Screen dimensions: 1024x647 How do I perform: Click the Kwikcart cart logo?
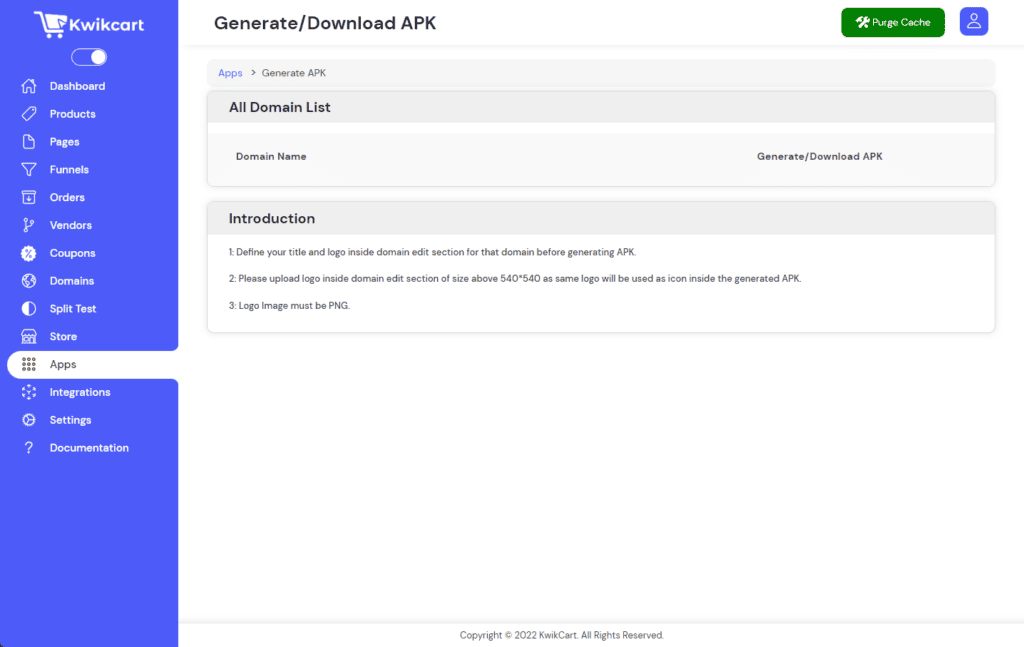click(89, 24)
